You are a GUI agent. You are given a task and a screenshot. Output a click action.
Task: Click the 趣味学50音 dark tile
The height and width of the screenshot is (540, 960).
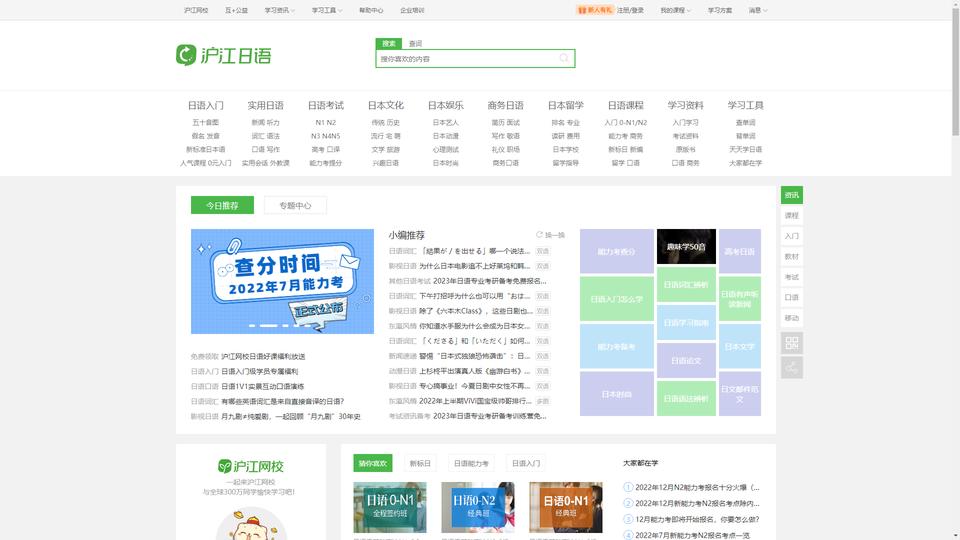[x=686, y=247]
